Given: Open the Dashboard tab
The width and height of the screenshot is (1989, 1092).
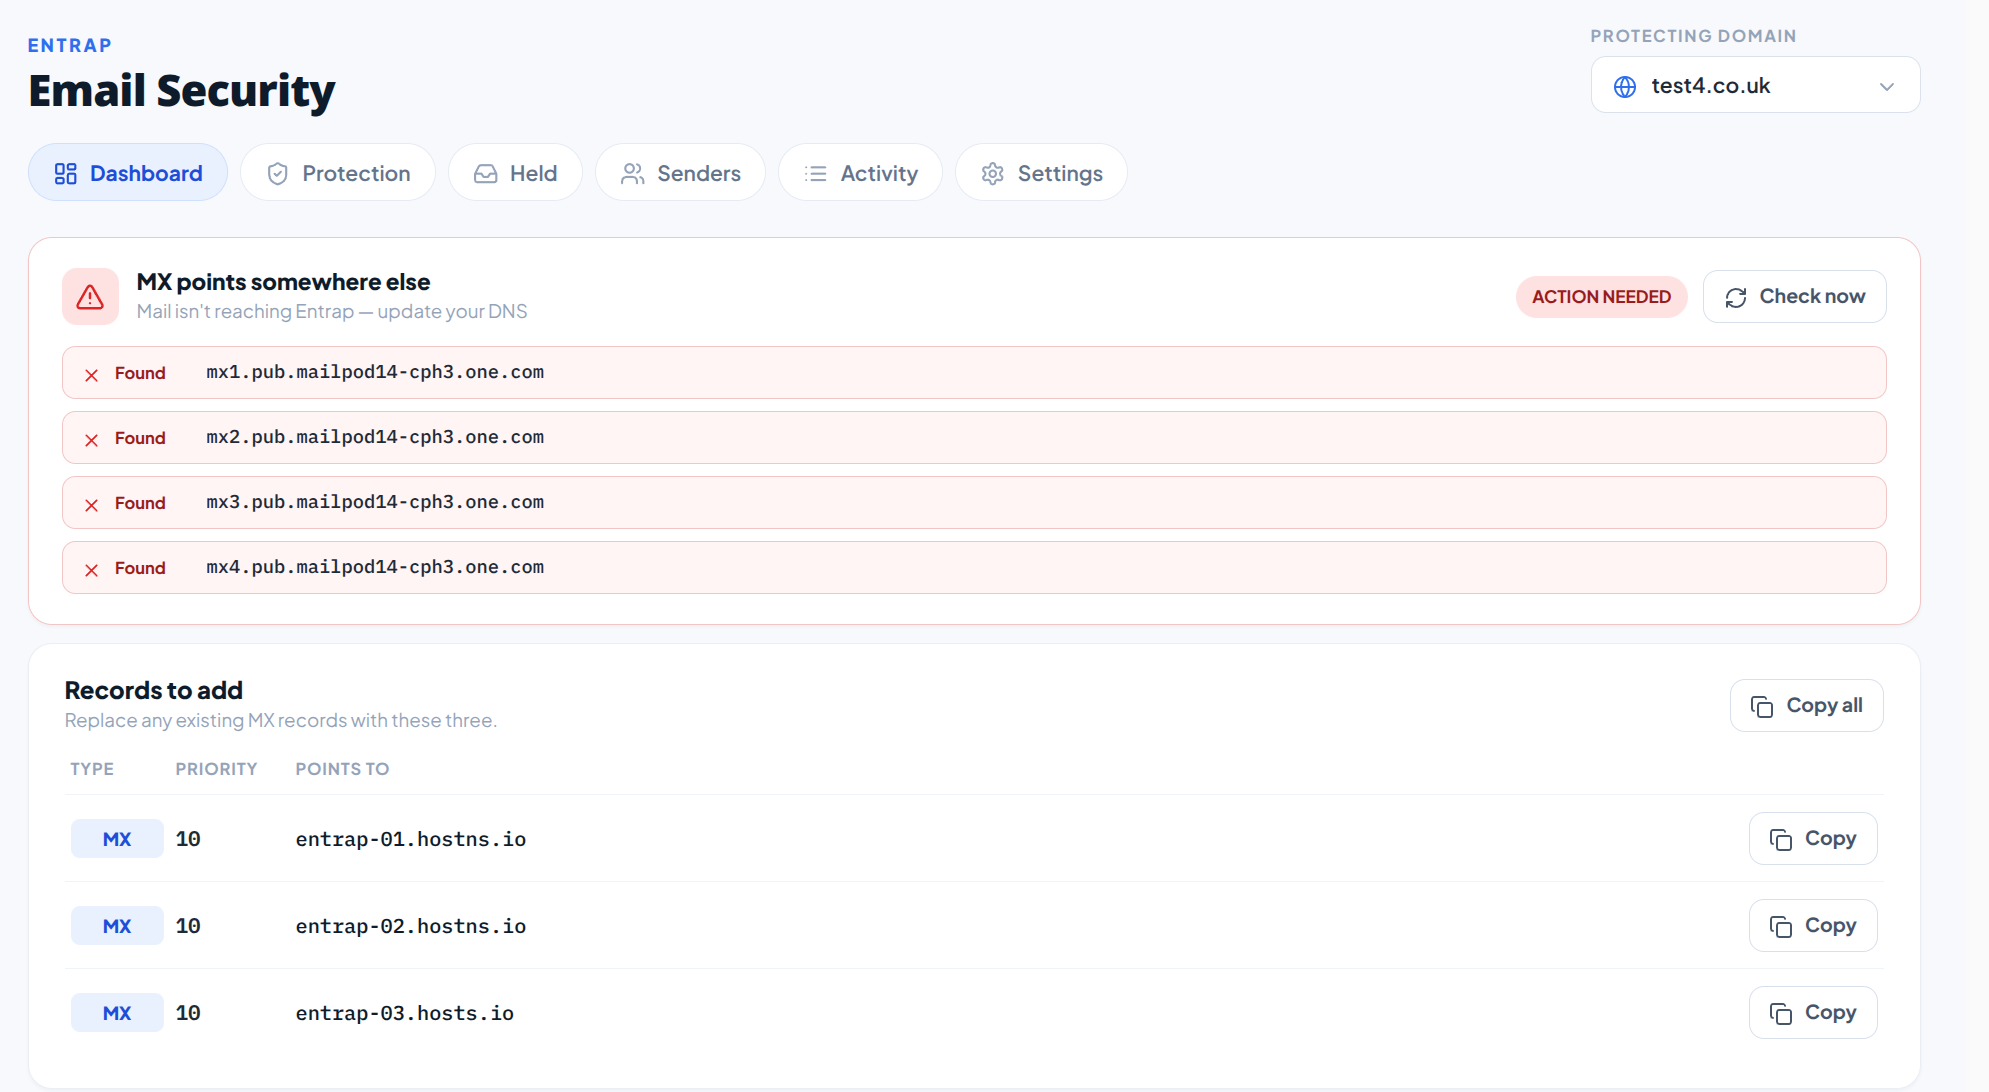Looking at the screenshot, I should coord(128,173).
